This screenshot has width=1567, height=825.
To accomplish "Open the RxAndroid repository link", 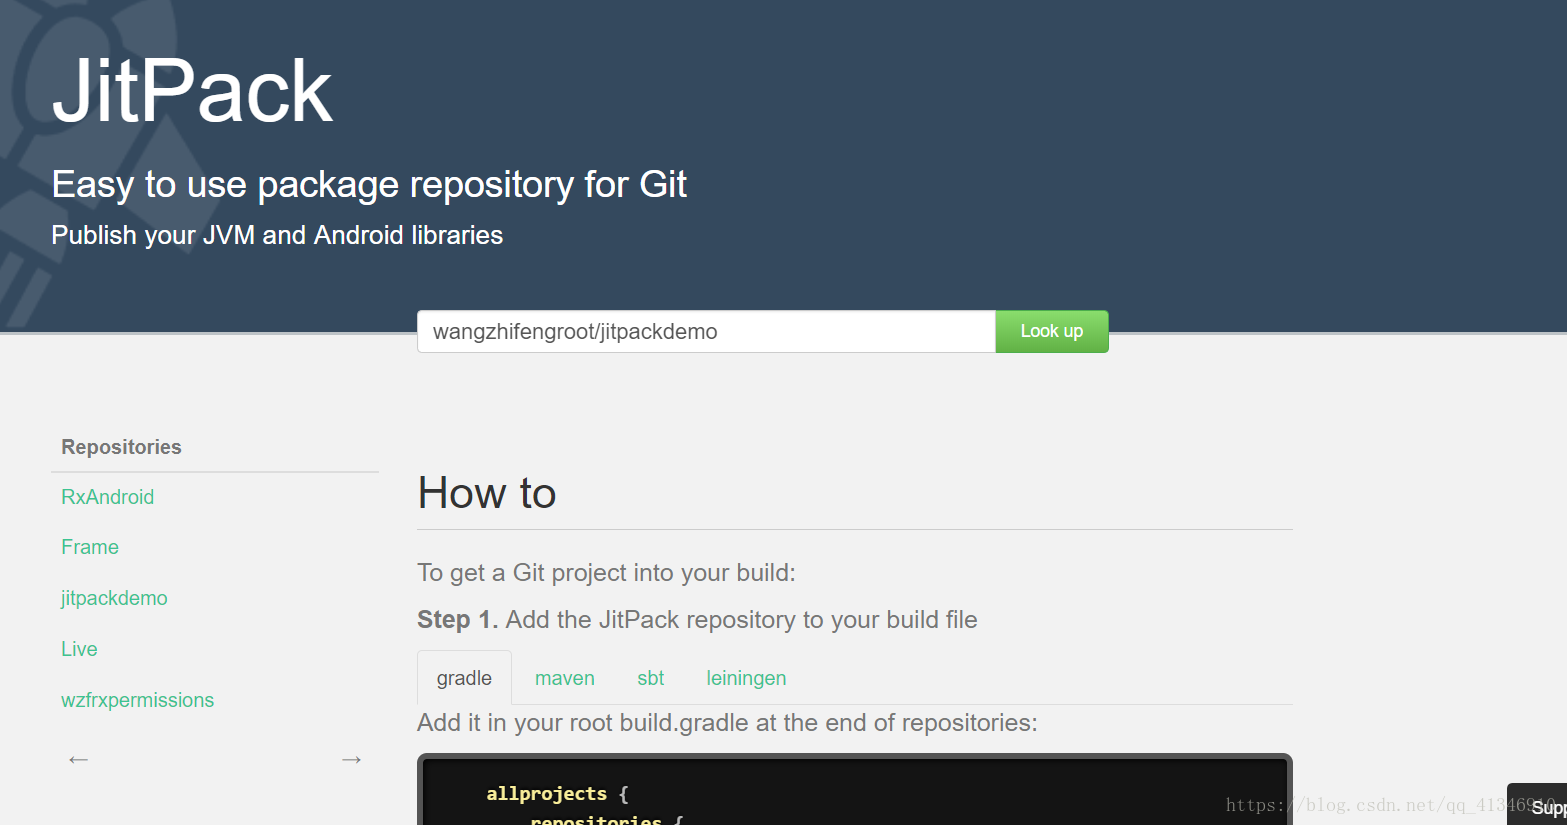I will click(108, 497).
